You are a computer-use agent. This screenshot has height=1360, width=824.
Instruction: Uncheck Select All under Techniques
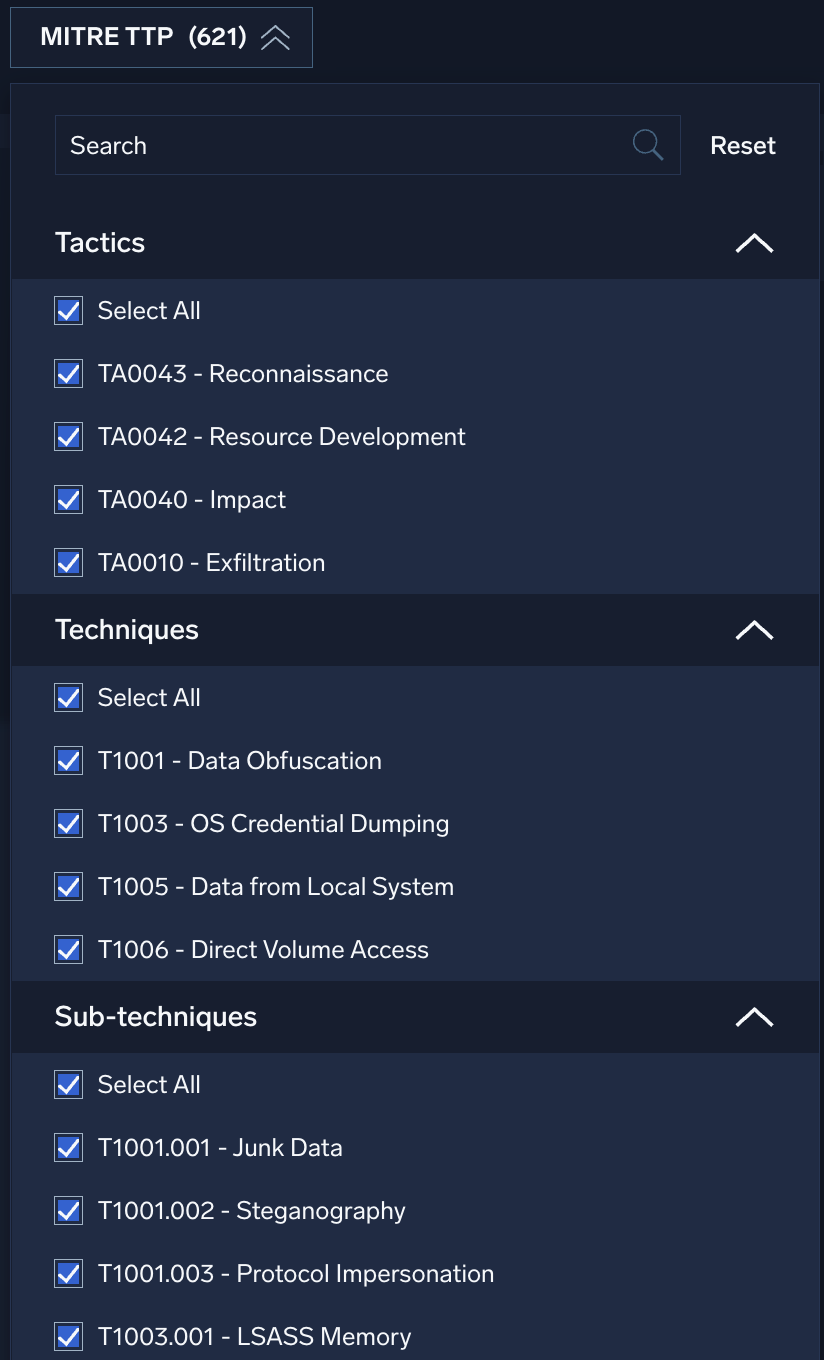tap(69, 698)
